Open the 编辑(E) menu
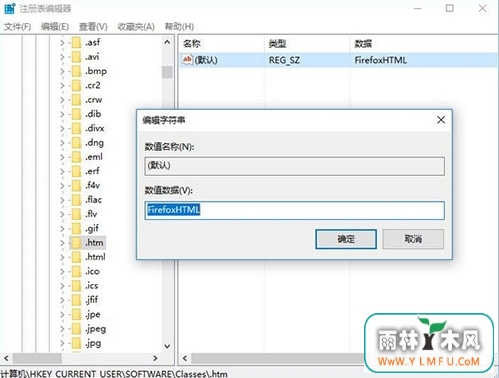Viewport: 499px width, 378px height. [55, 27]
